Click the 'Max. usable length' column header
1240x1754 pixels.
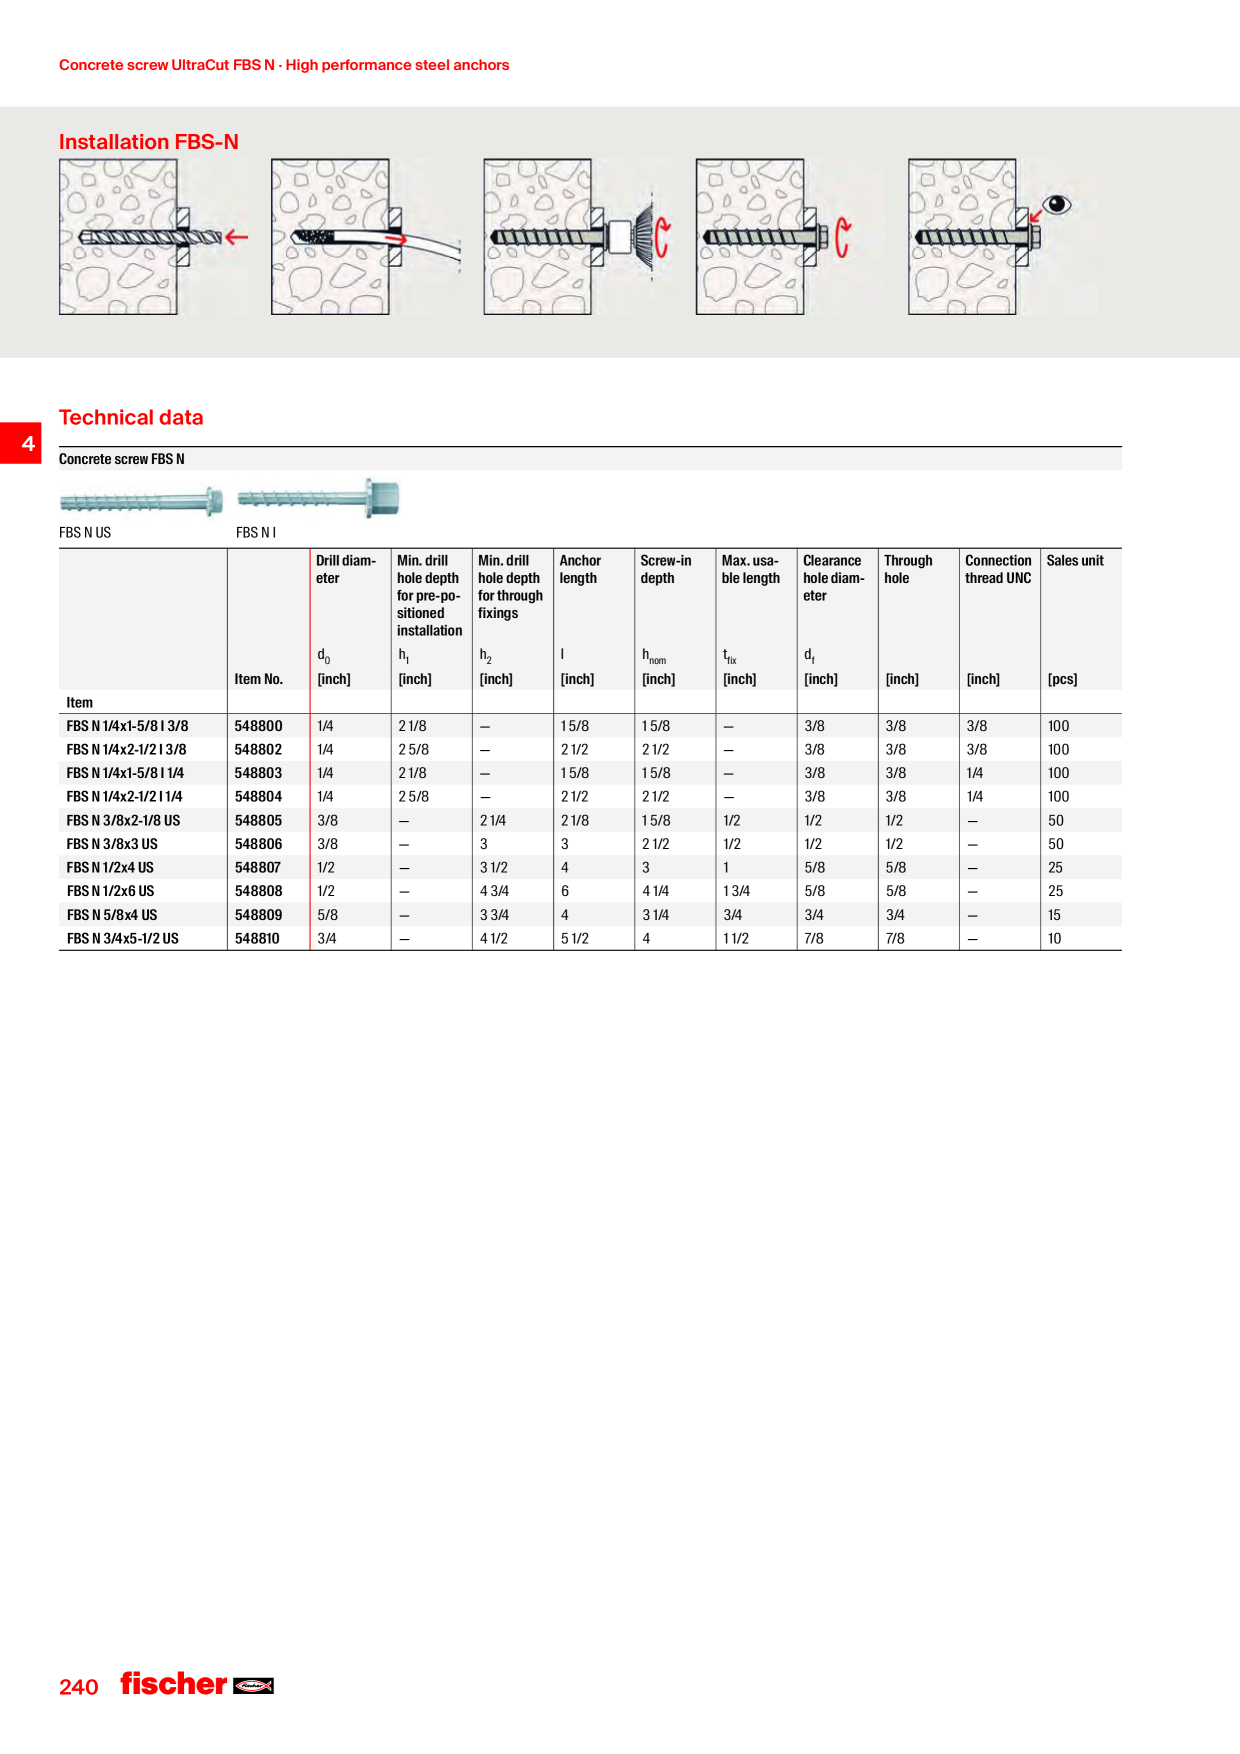click(751, 570)
